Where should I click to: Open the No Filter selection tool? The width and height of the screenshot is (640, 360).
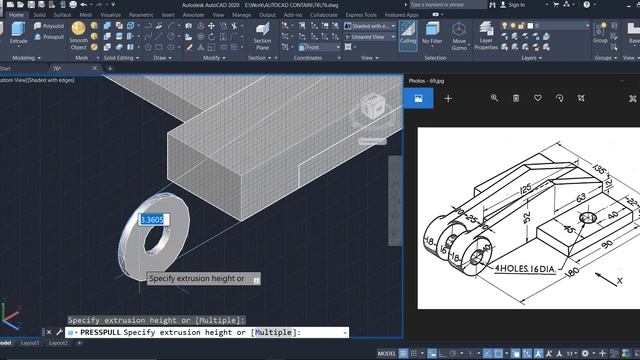point(432,33)
